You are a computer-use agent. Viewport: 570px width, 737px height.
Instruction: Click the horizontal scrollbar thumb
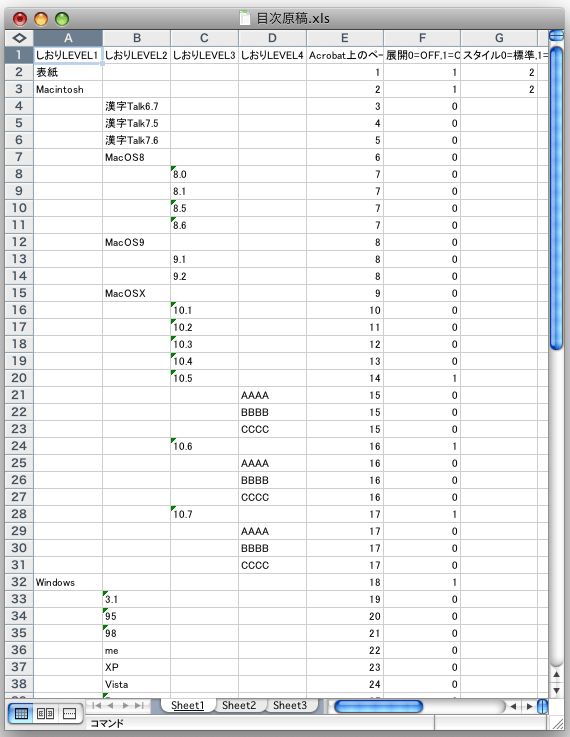[378, 706]
